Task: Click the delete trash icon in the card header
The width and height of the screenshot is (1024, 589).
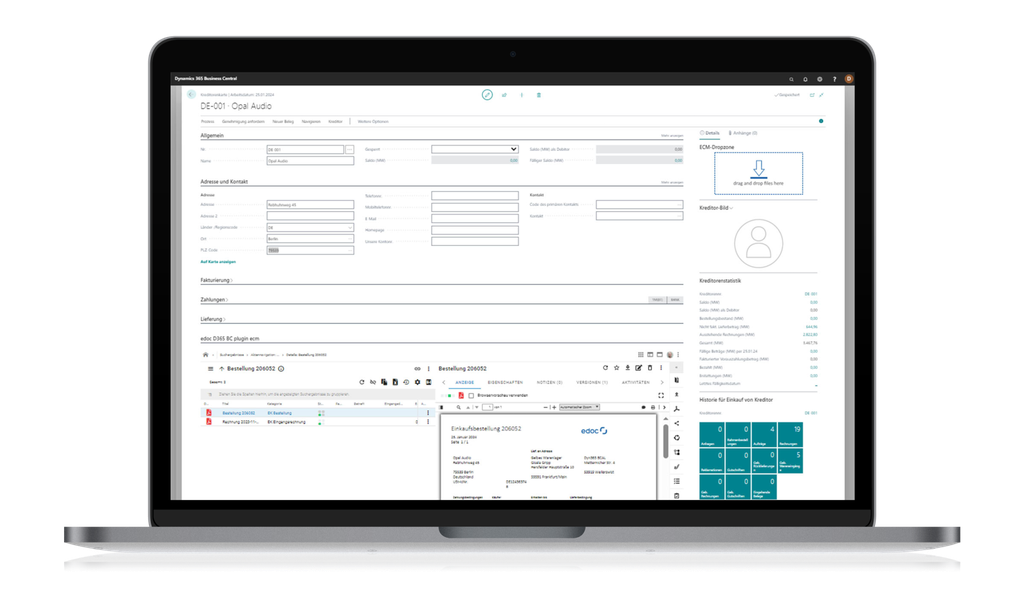Action: 539,95
